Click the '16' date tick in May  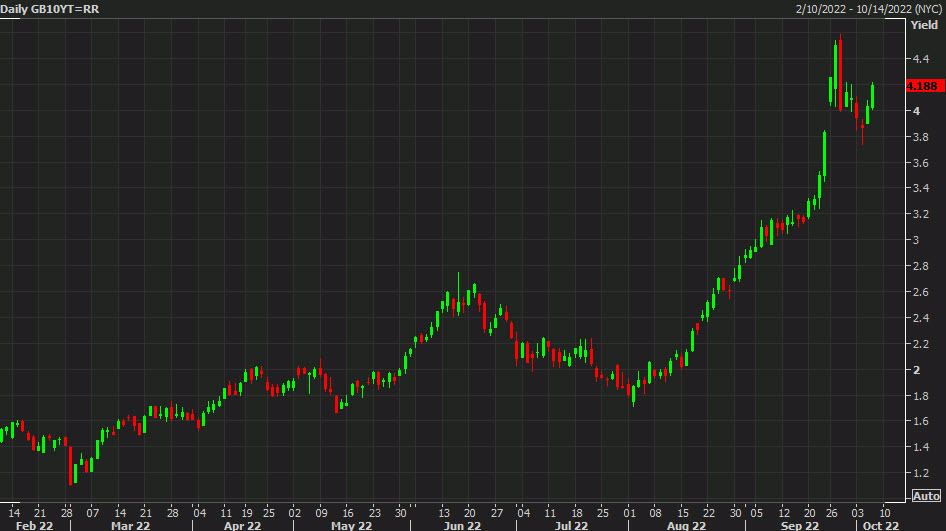(x=348, y=513)
